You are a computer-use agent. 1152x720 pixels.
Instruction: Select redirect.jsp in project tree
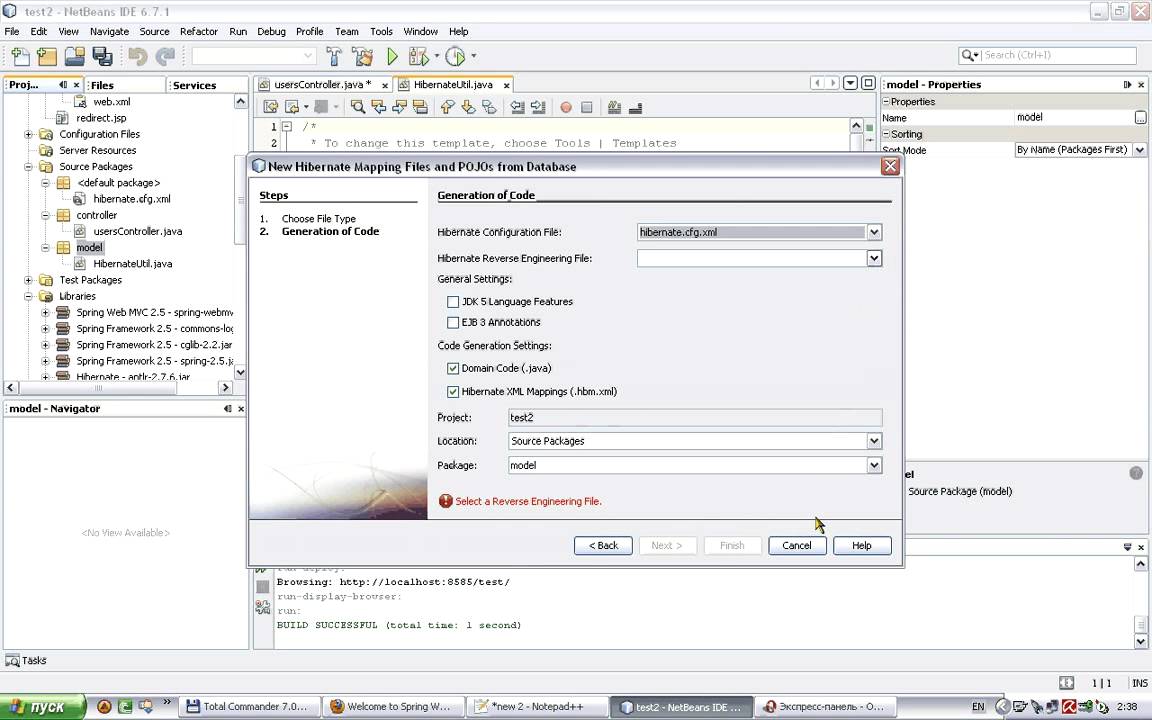pos(101,118)
